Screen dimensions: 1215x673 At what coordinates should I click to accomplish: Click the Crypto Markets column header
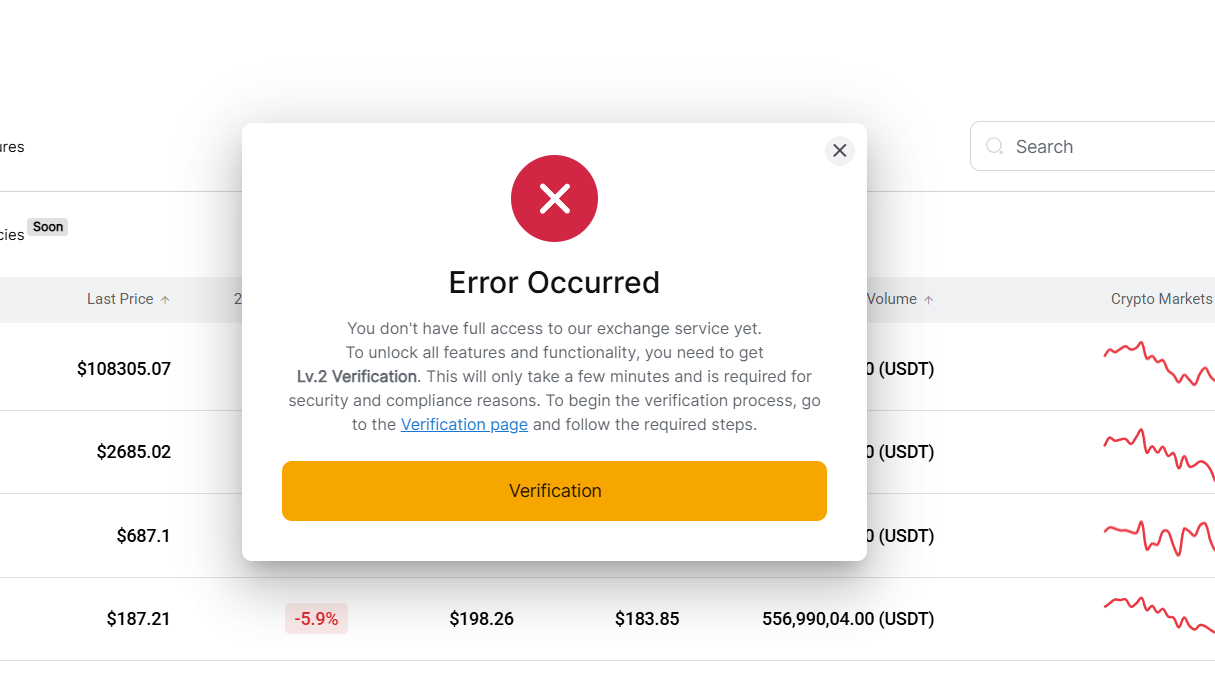click(1161, 299)
